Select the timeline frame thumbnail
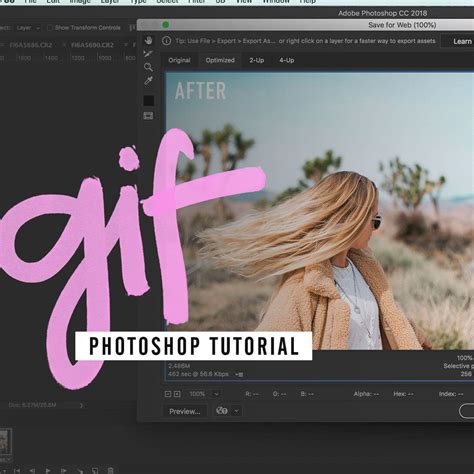The height and width of the screenshot is (474, 474). tap(5, 441)
